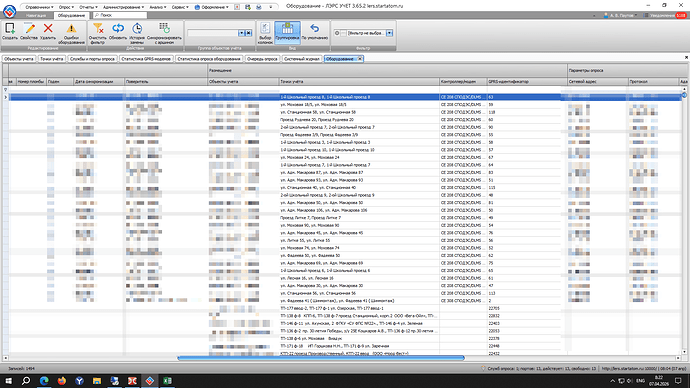Open the Отчеты menu
690x388 pixels.
point(88,7)
